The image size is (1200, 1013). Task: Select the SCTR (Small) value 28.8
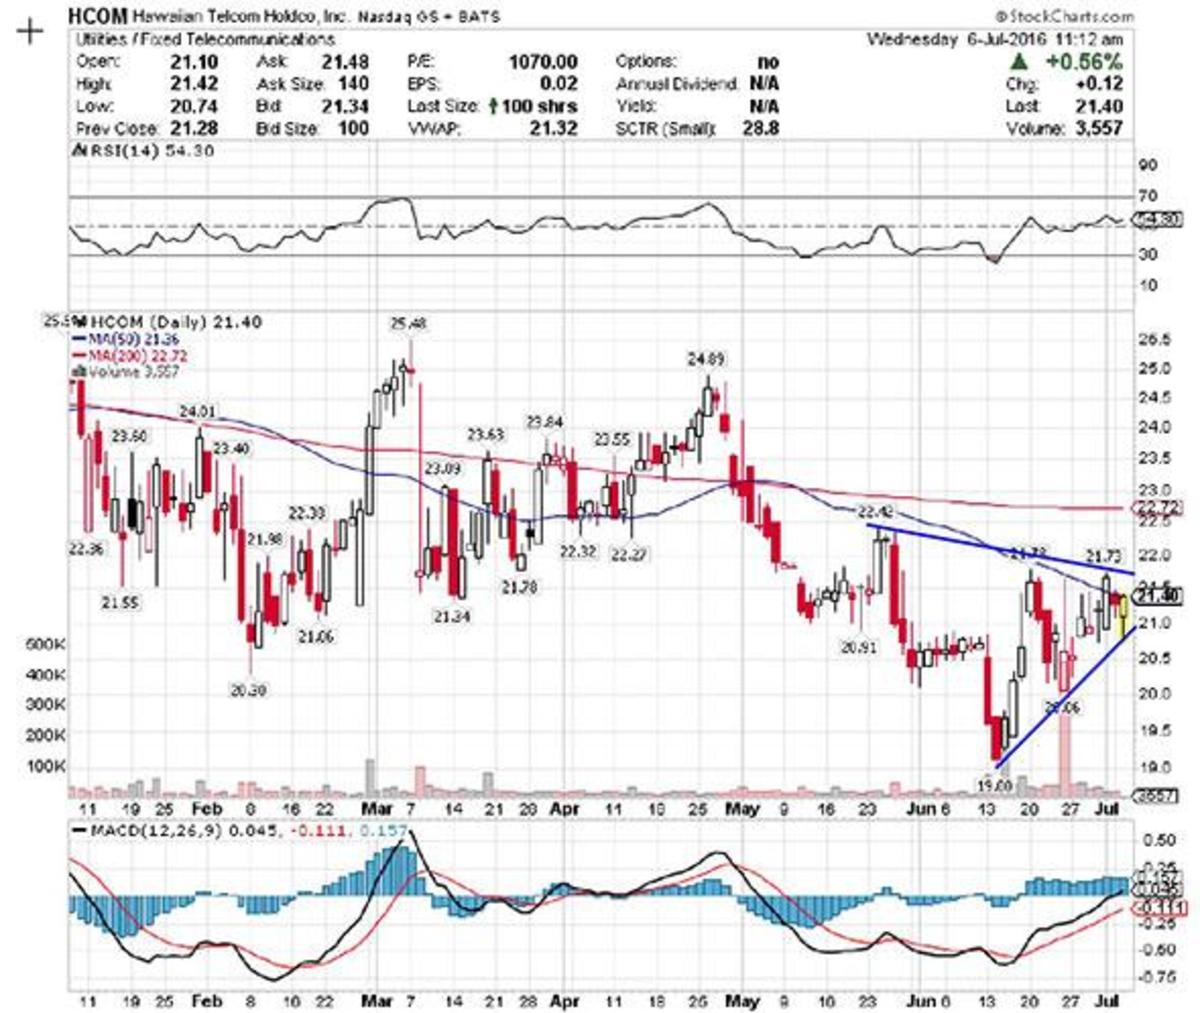click(762, 128)
